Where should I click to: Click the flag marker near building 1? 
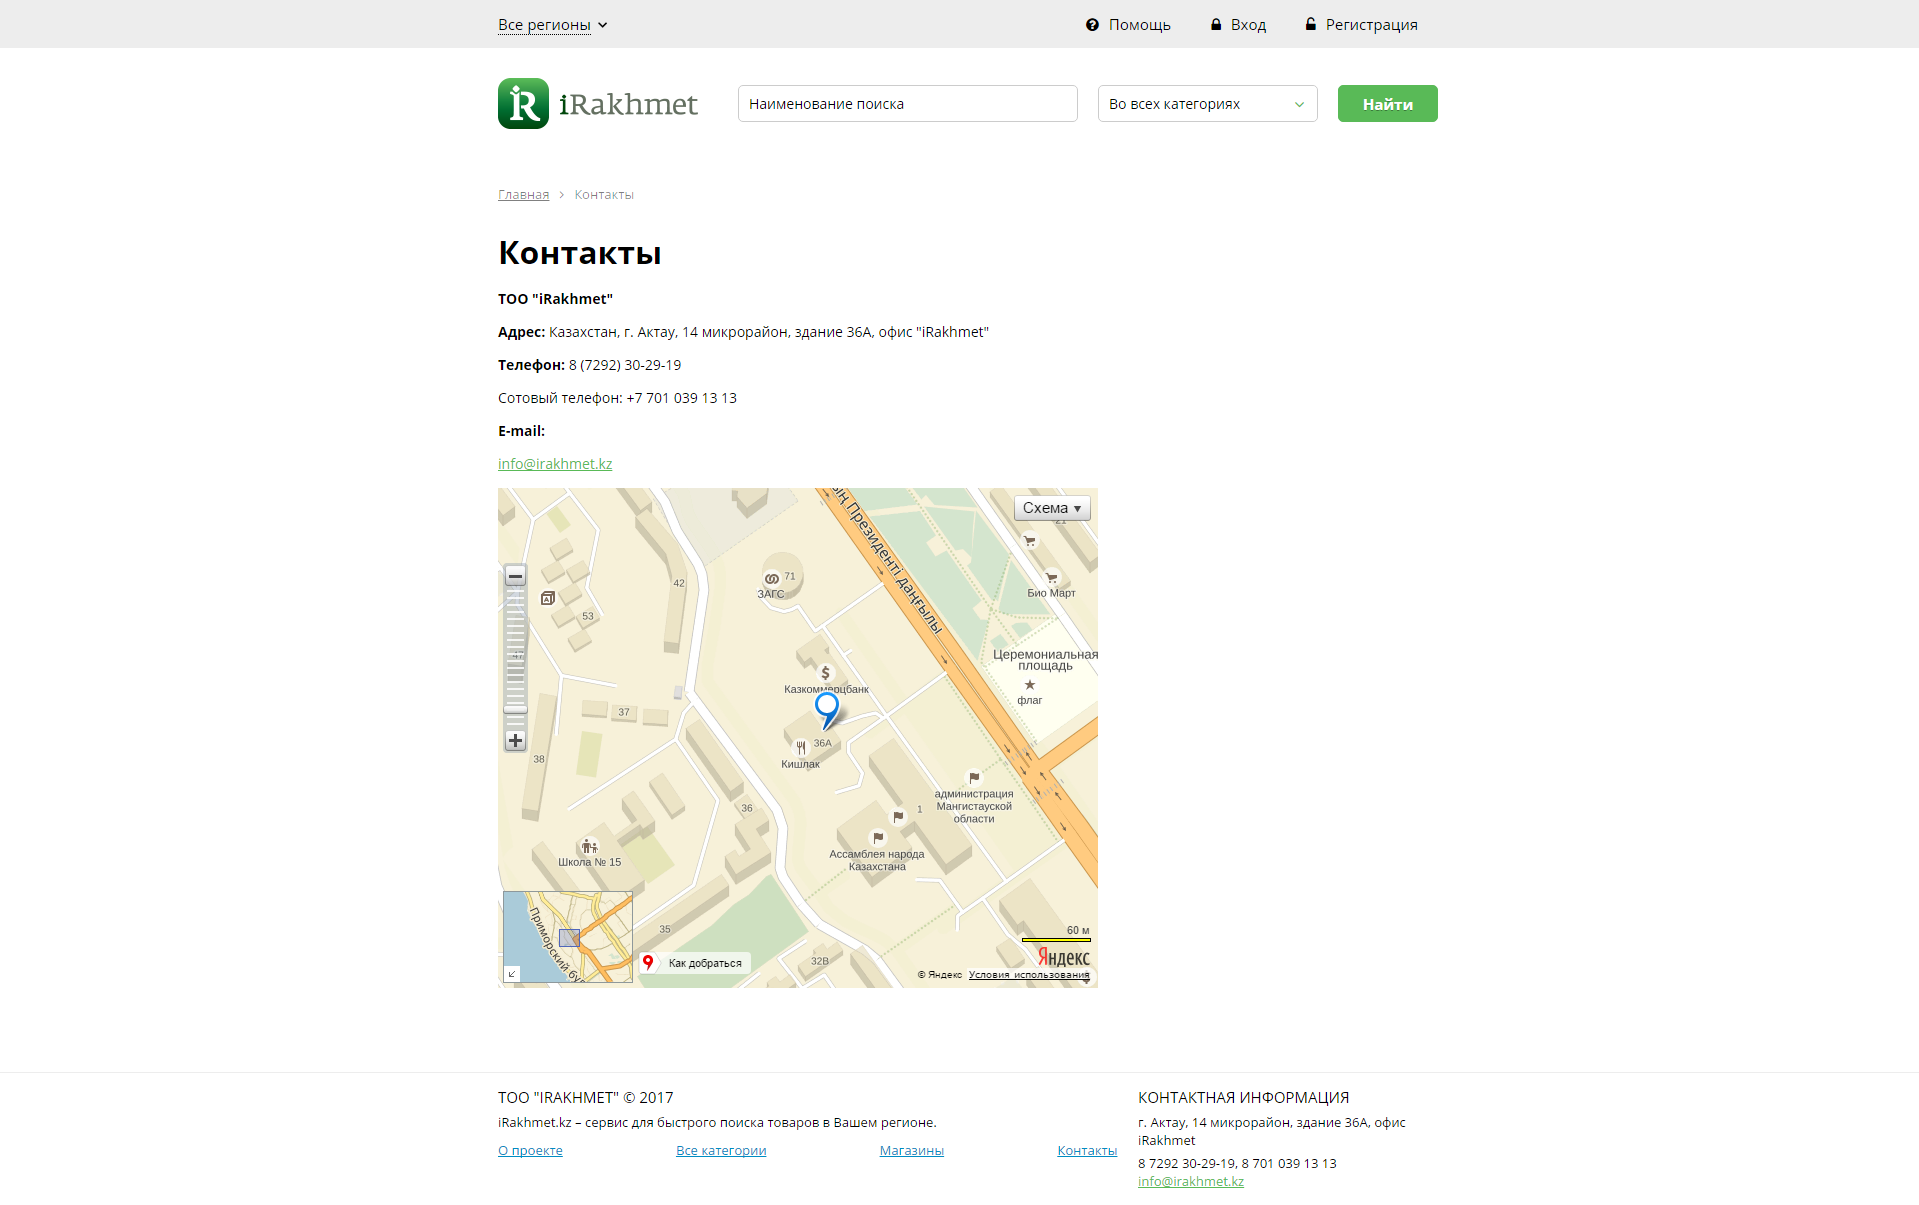point(898,817)
